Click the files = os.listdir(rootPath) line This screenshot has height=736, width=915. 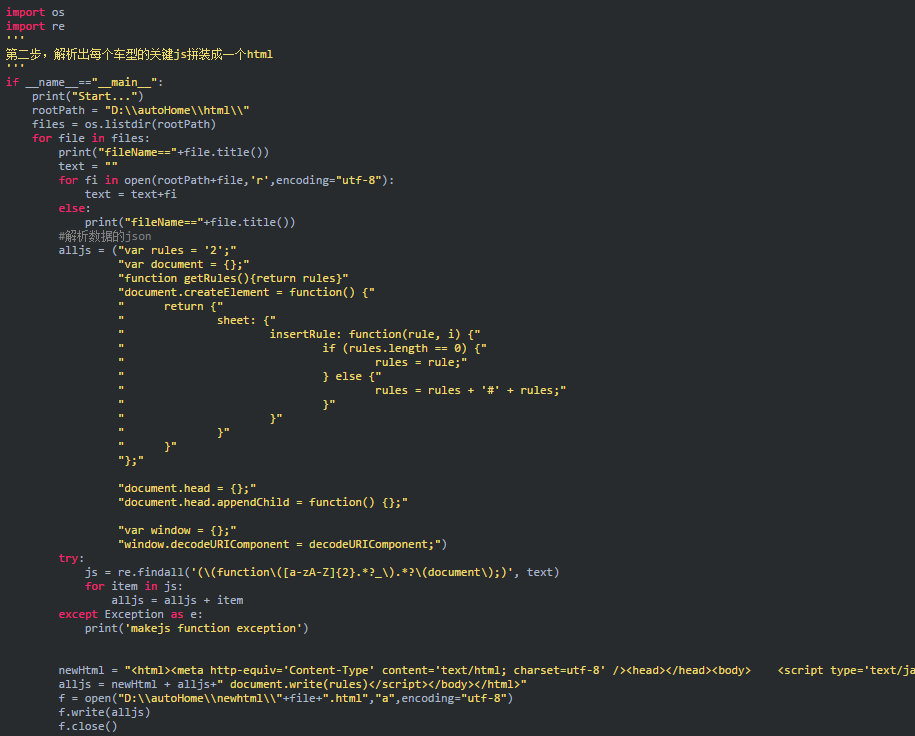click(x=124, y=124)
